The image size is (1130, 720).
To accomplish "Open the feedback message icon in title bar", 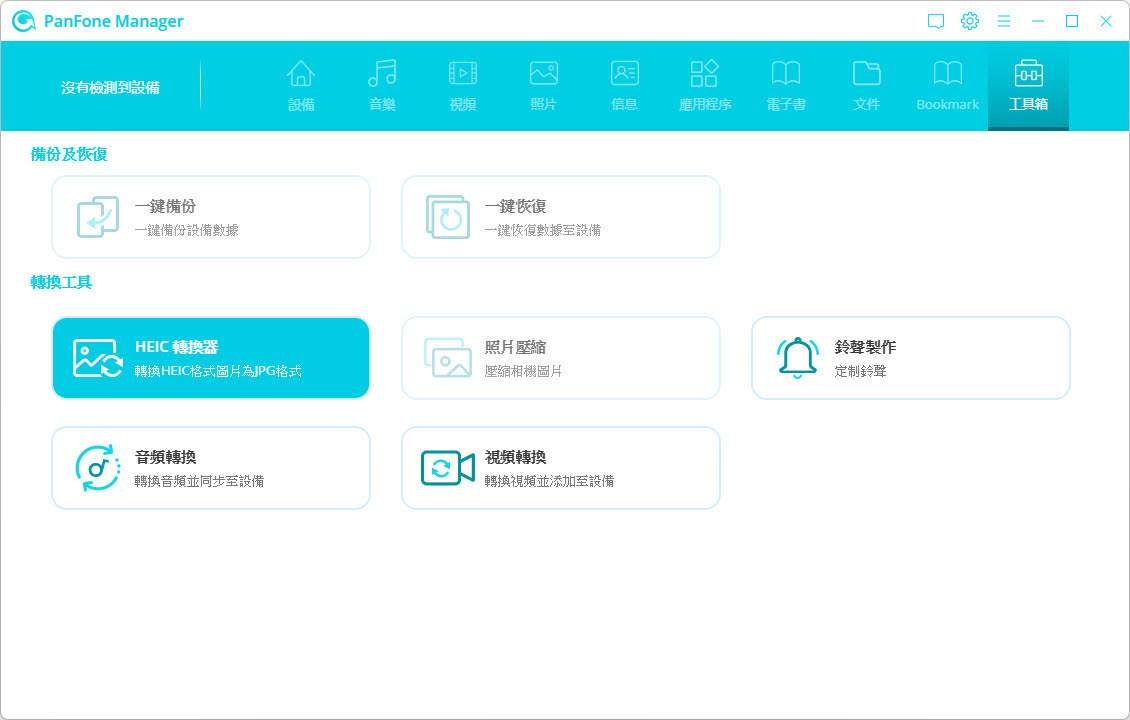I will coord(936,21).
